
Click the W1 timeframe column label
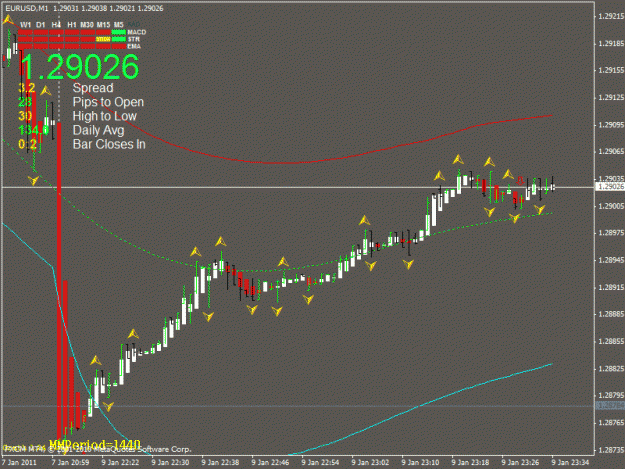click(26, 25)
